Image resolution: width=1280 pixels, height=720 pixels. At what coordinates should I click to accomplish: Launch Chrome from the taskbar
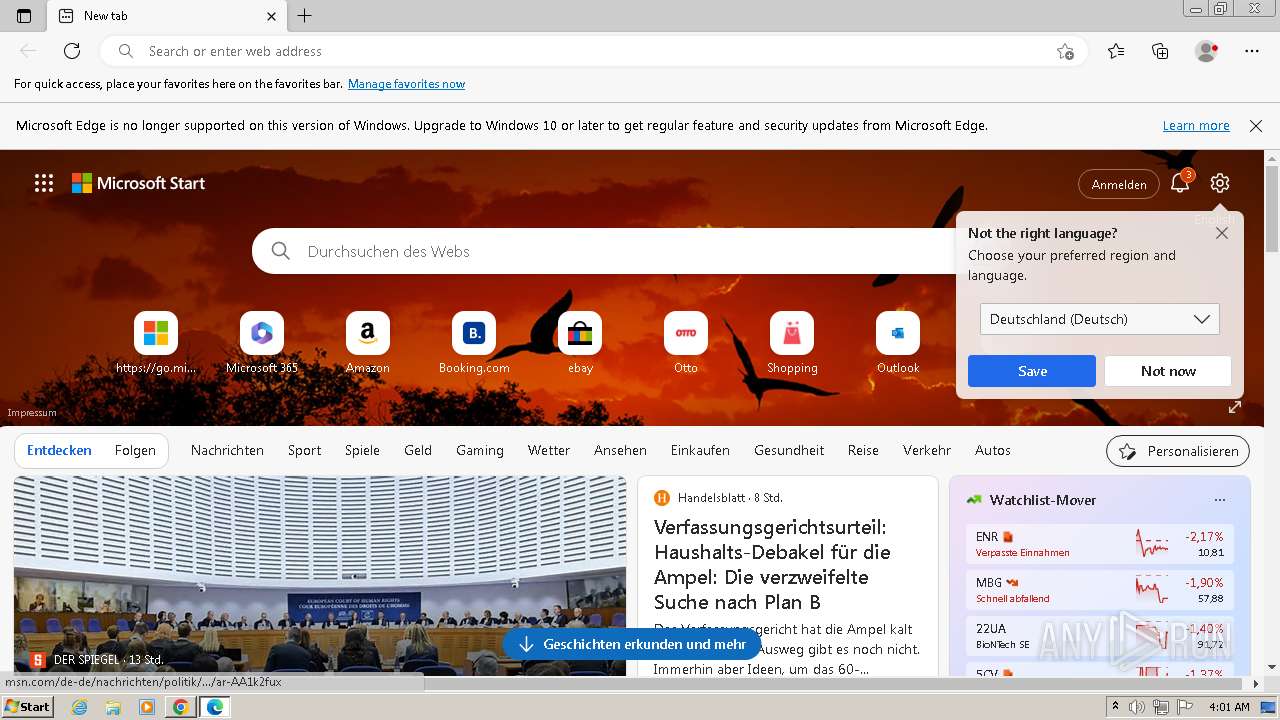(180, 707)
